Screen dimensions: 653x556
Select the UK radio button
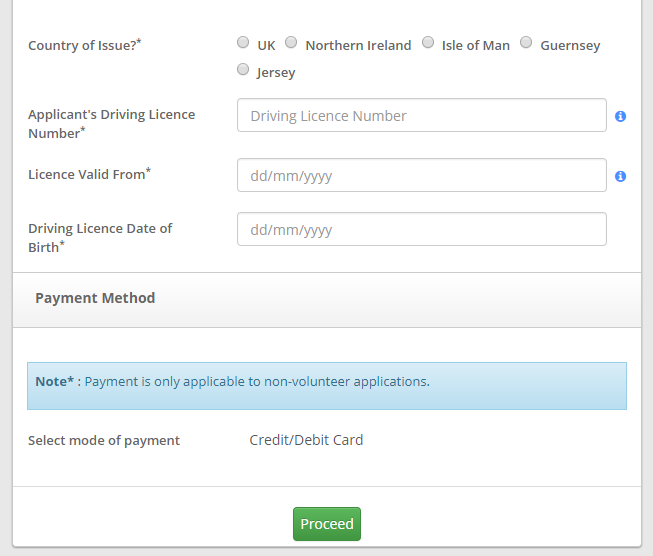[x=243, y=43]
